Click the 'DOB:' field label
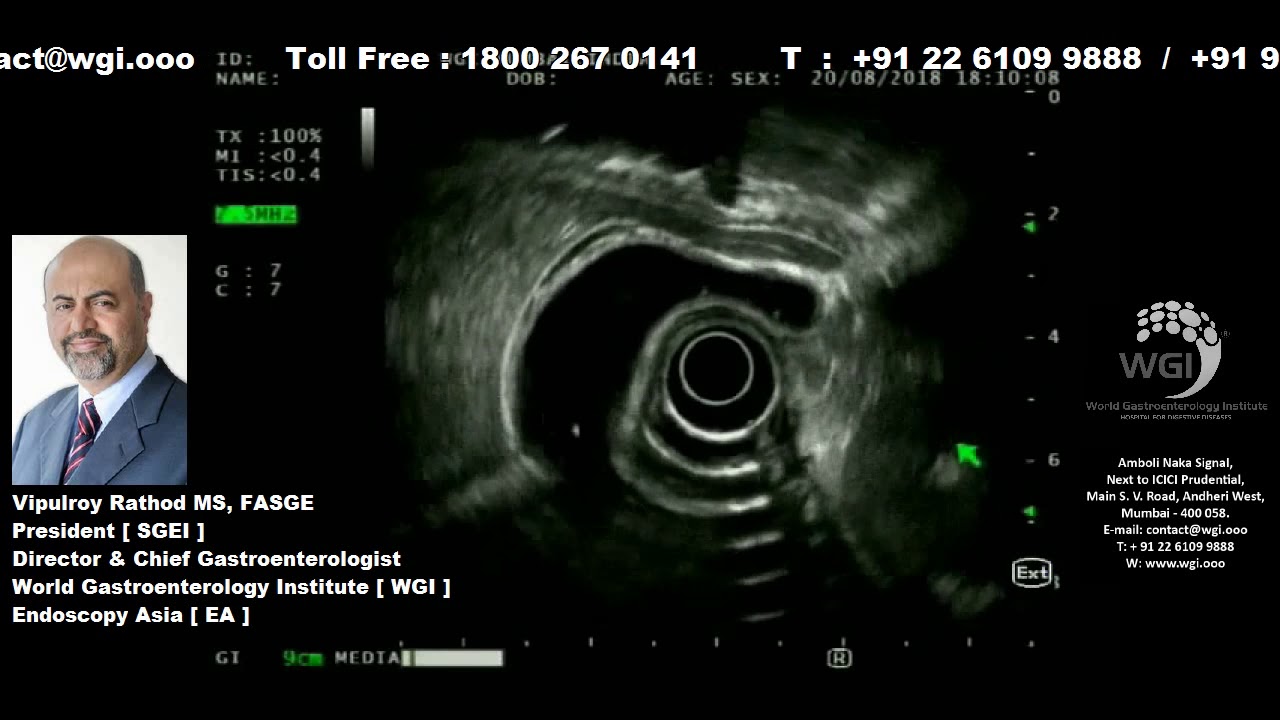 (x=531, y=79)
